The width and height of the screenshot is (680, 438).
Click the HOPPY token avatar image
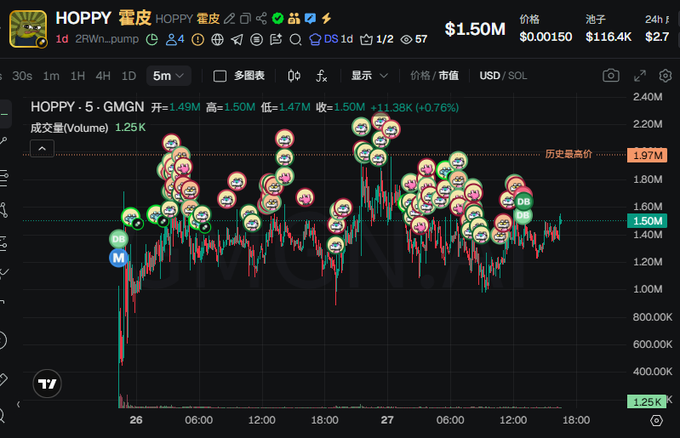pos(28,29)
